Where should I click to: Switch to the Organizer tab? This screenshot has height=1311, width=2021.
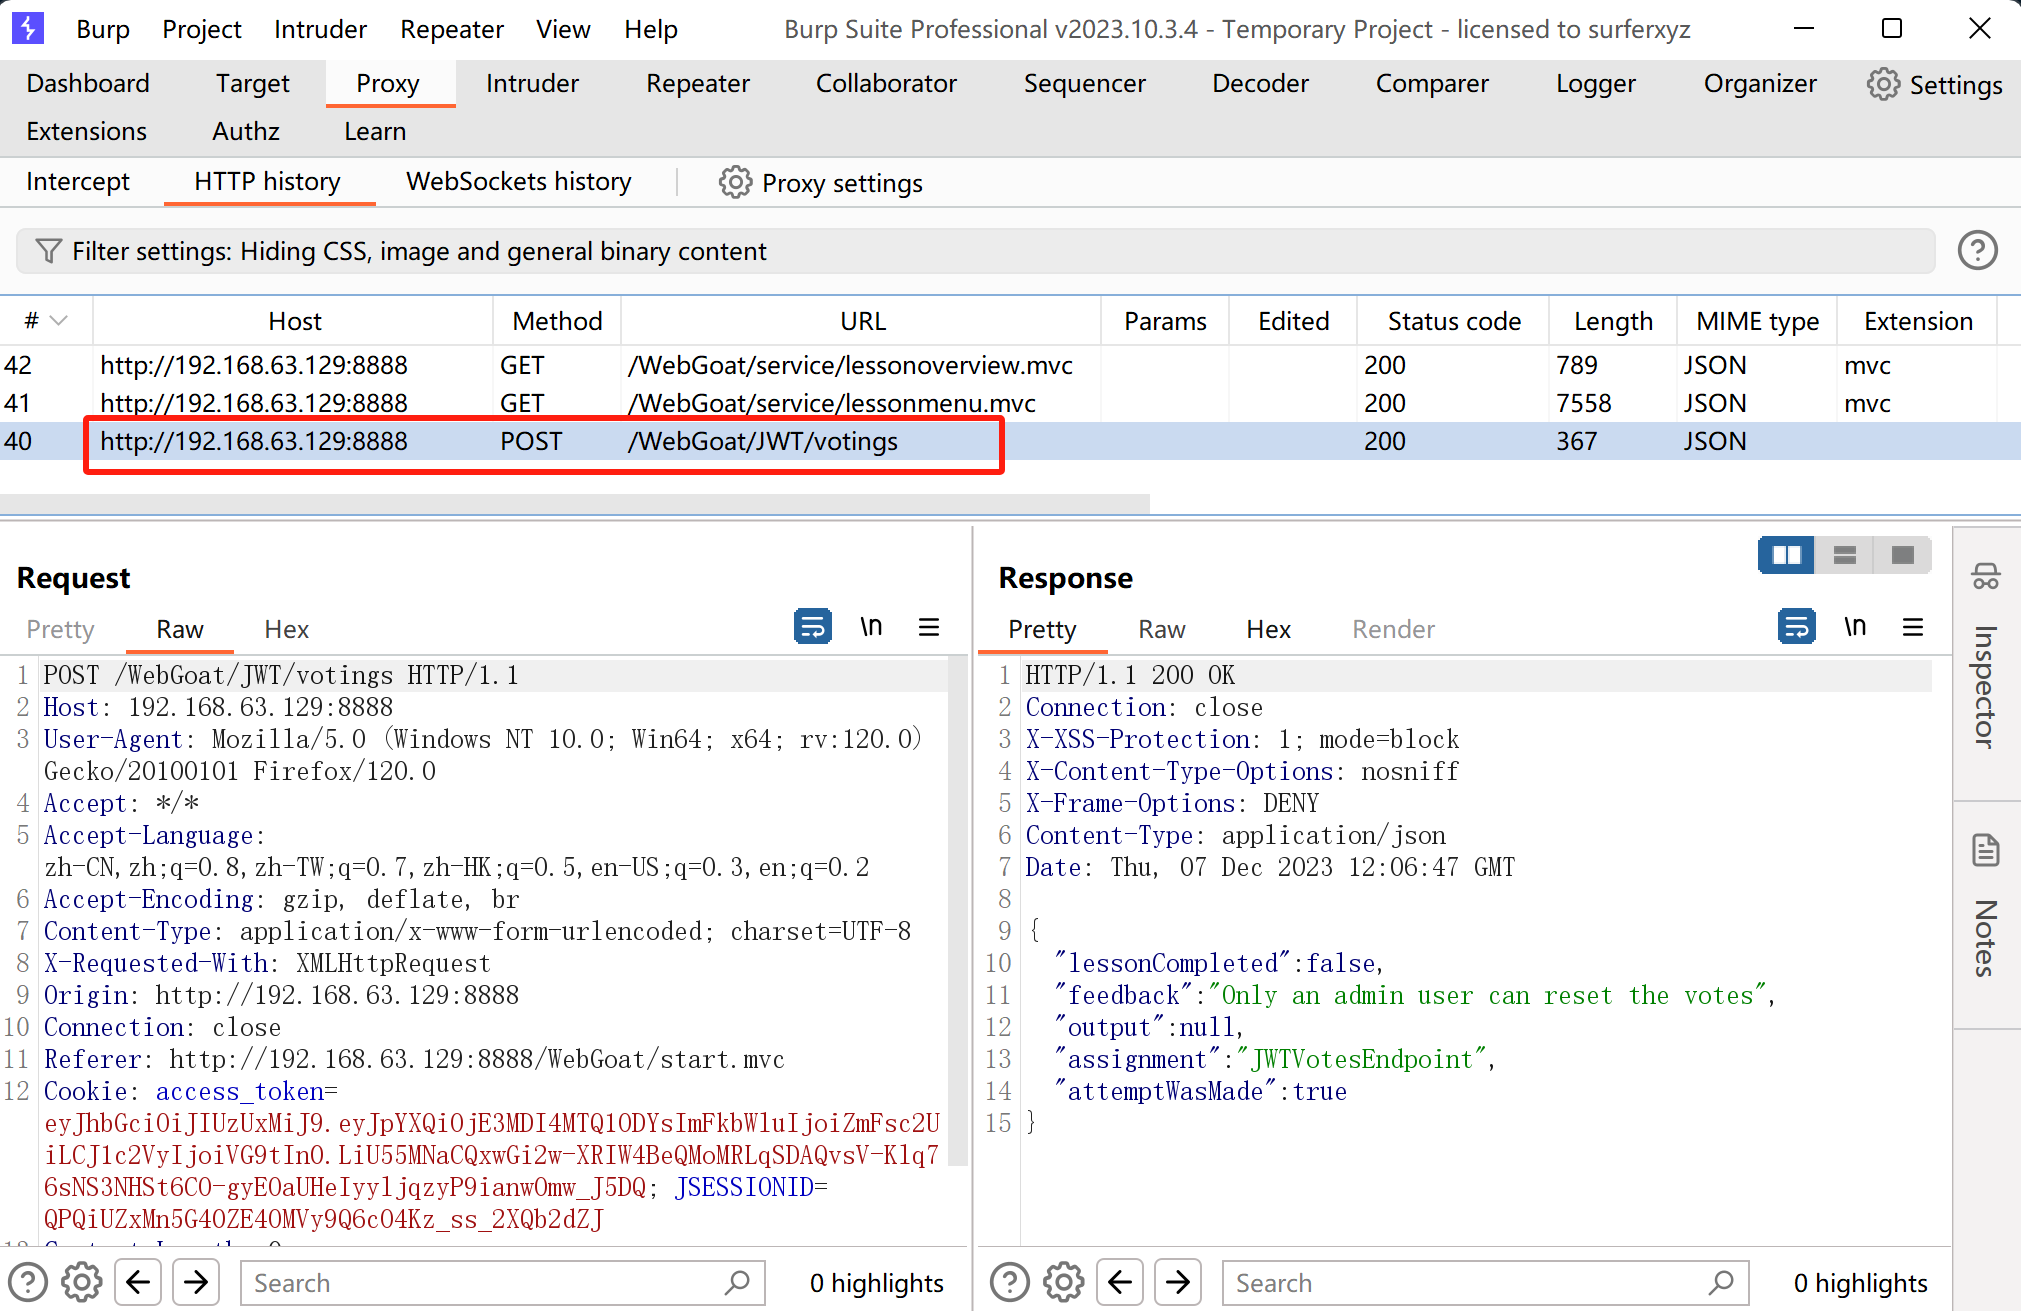tap(1760, 83)
